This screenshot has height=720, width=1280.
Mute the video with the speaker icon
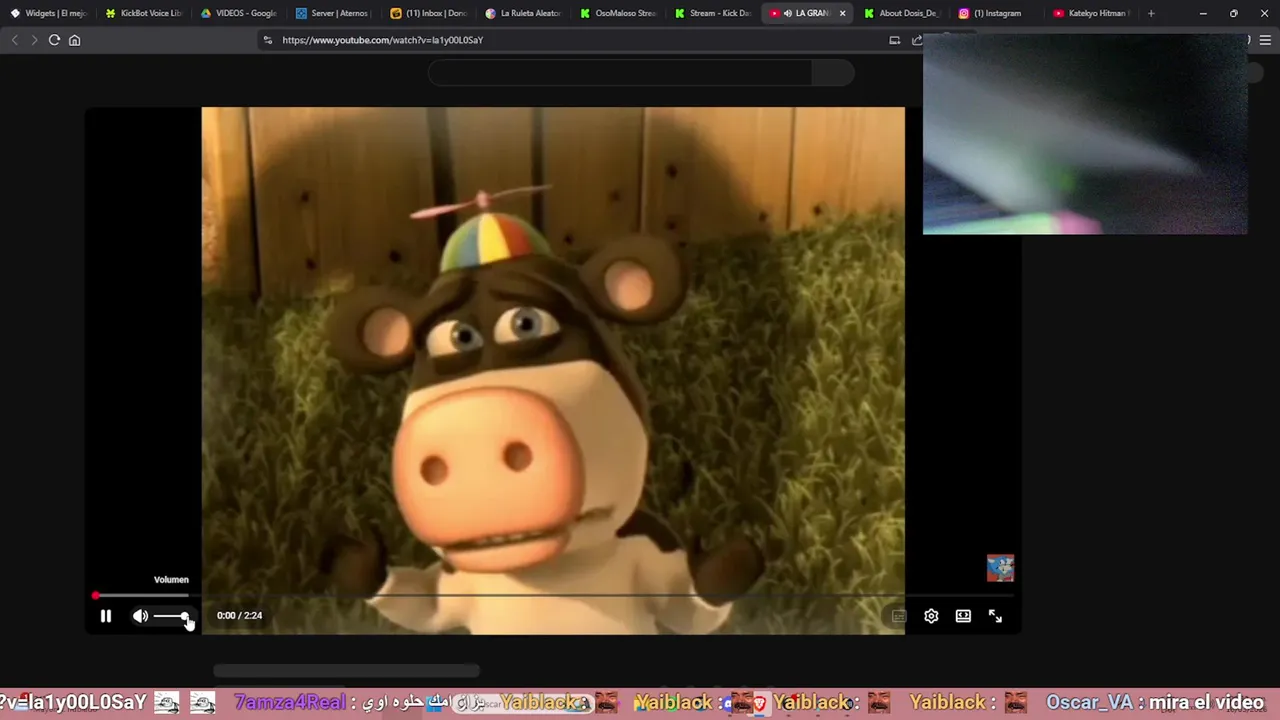tap(140, 616)
